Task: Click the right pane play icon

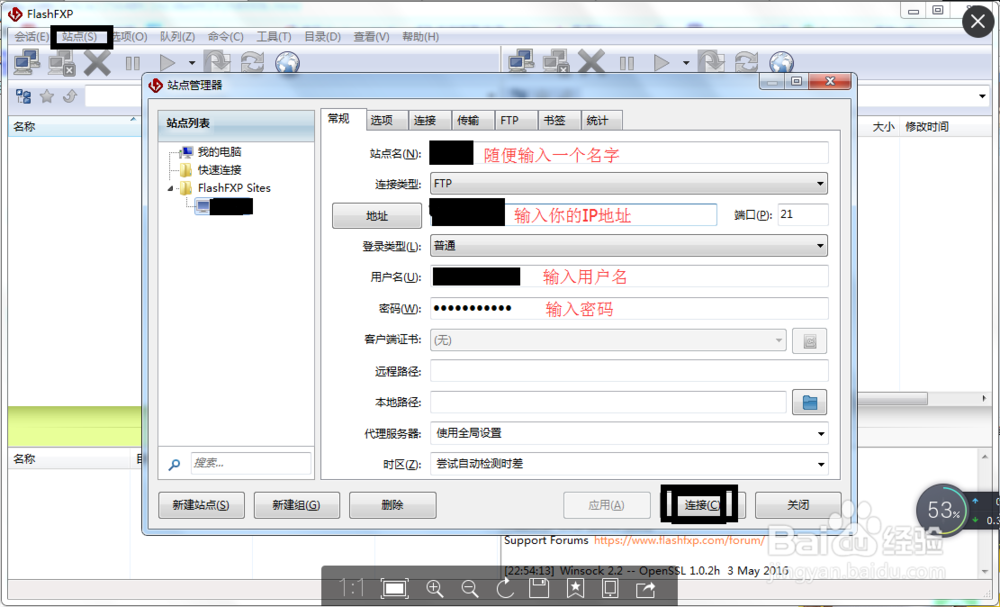Action: [x=661, y=63]
